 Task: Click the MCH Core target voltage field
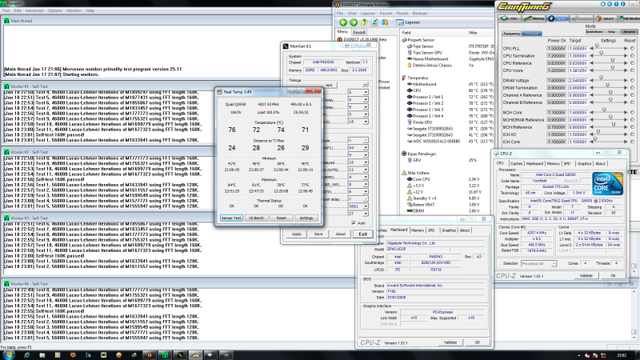coord(578,112)
